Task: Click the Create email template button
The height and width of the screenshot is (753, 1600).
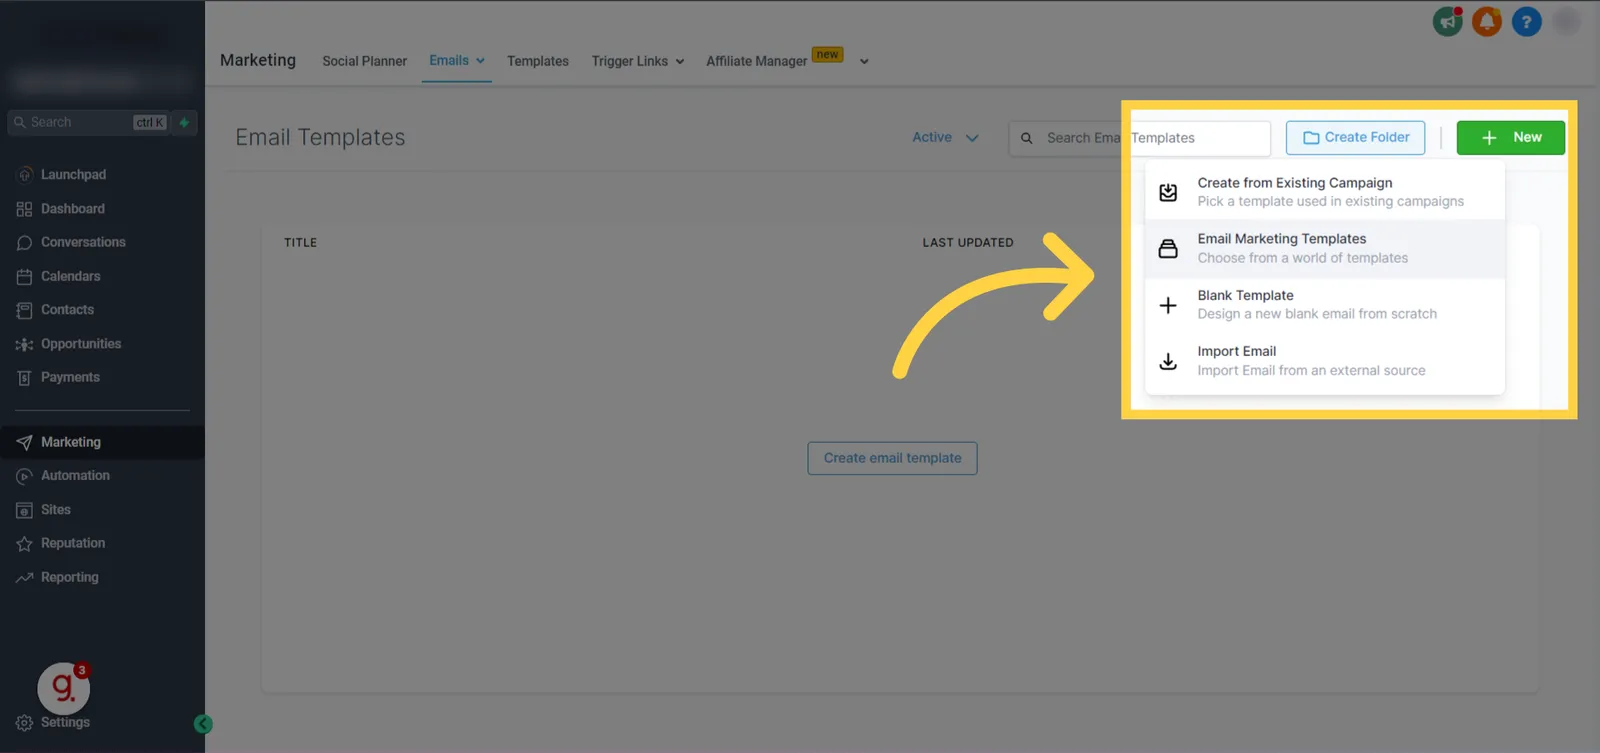Action: click(x=892, y=458)
